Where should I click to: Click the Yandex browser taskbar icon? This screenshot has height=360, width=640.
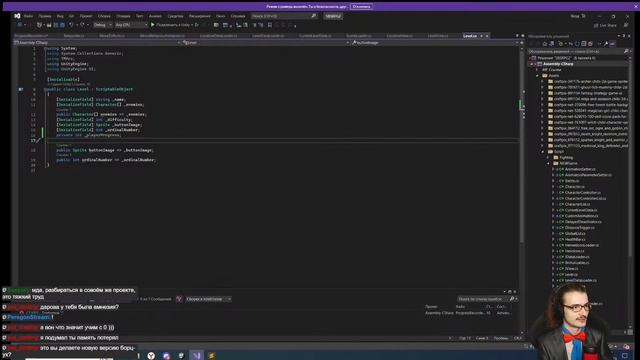point(151,356)
